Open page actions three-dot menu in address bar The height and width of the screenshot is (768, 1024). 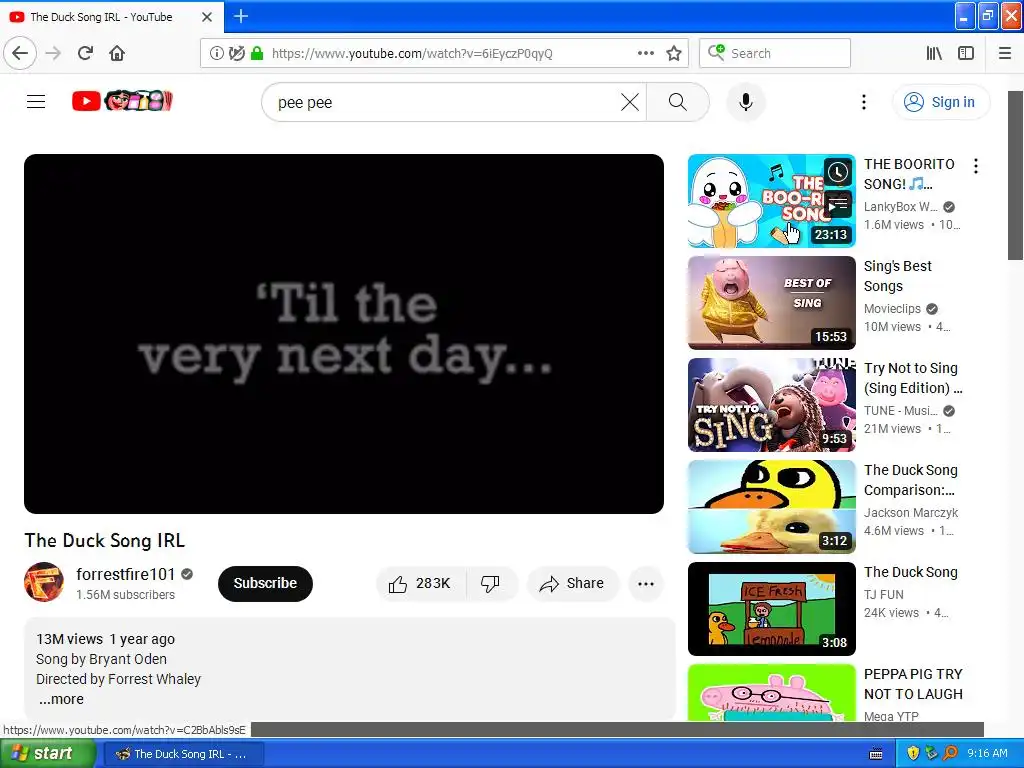(645, 53)
